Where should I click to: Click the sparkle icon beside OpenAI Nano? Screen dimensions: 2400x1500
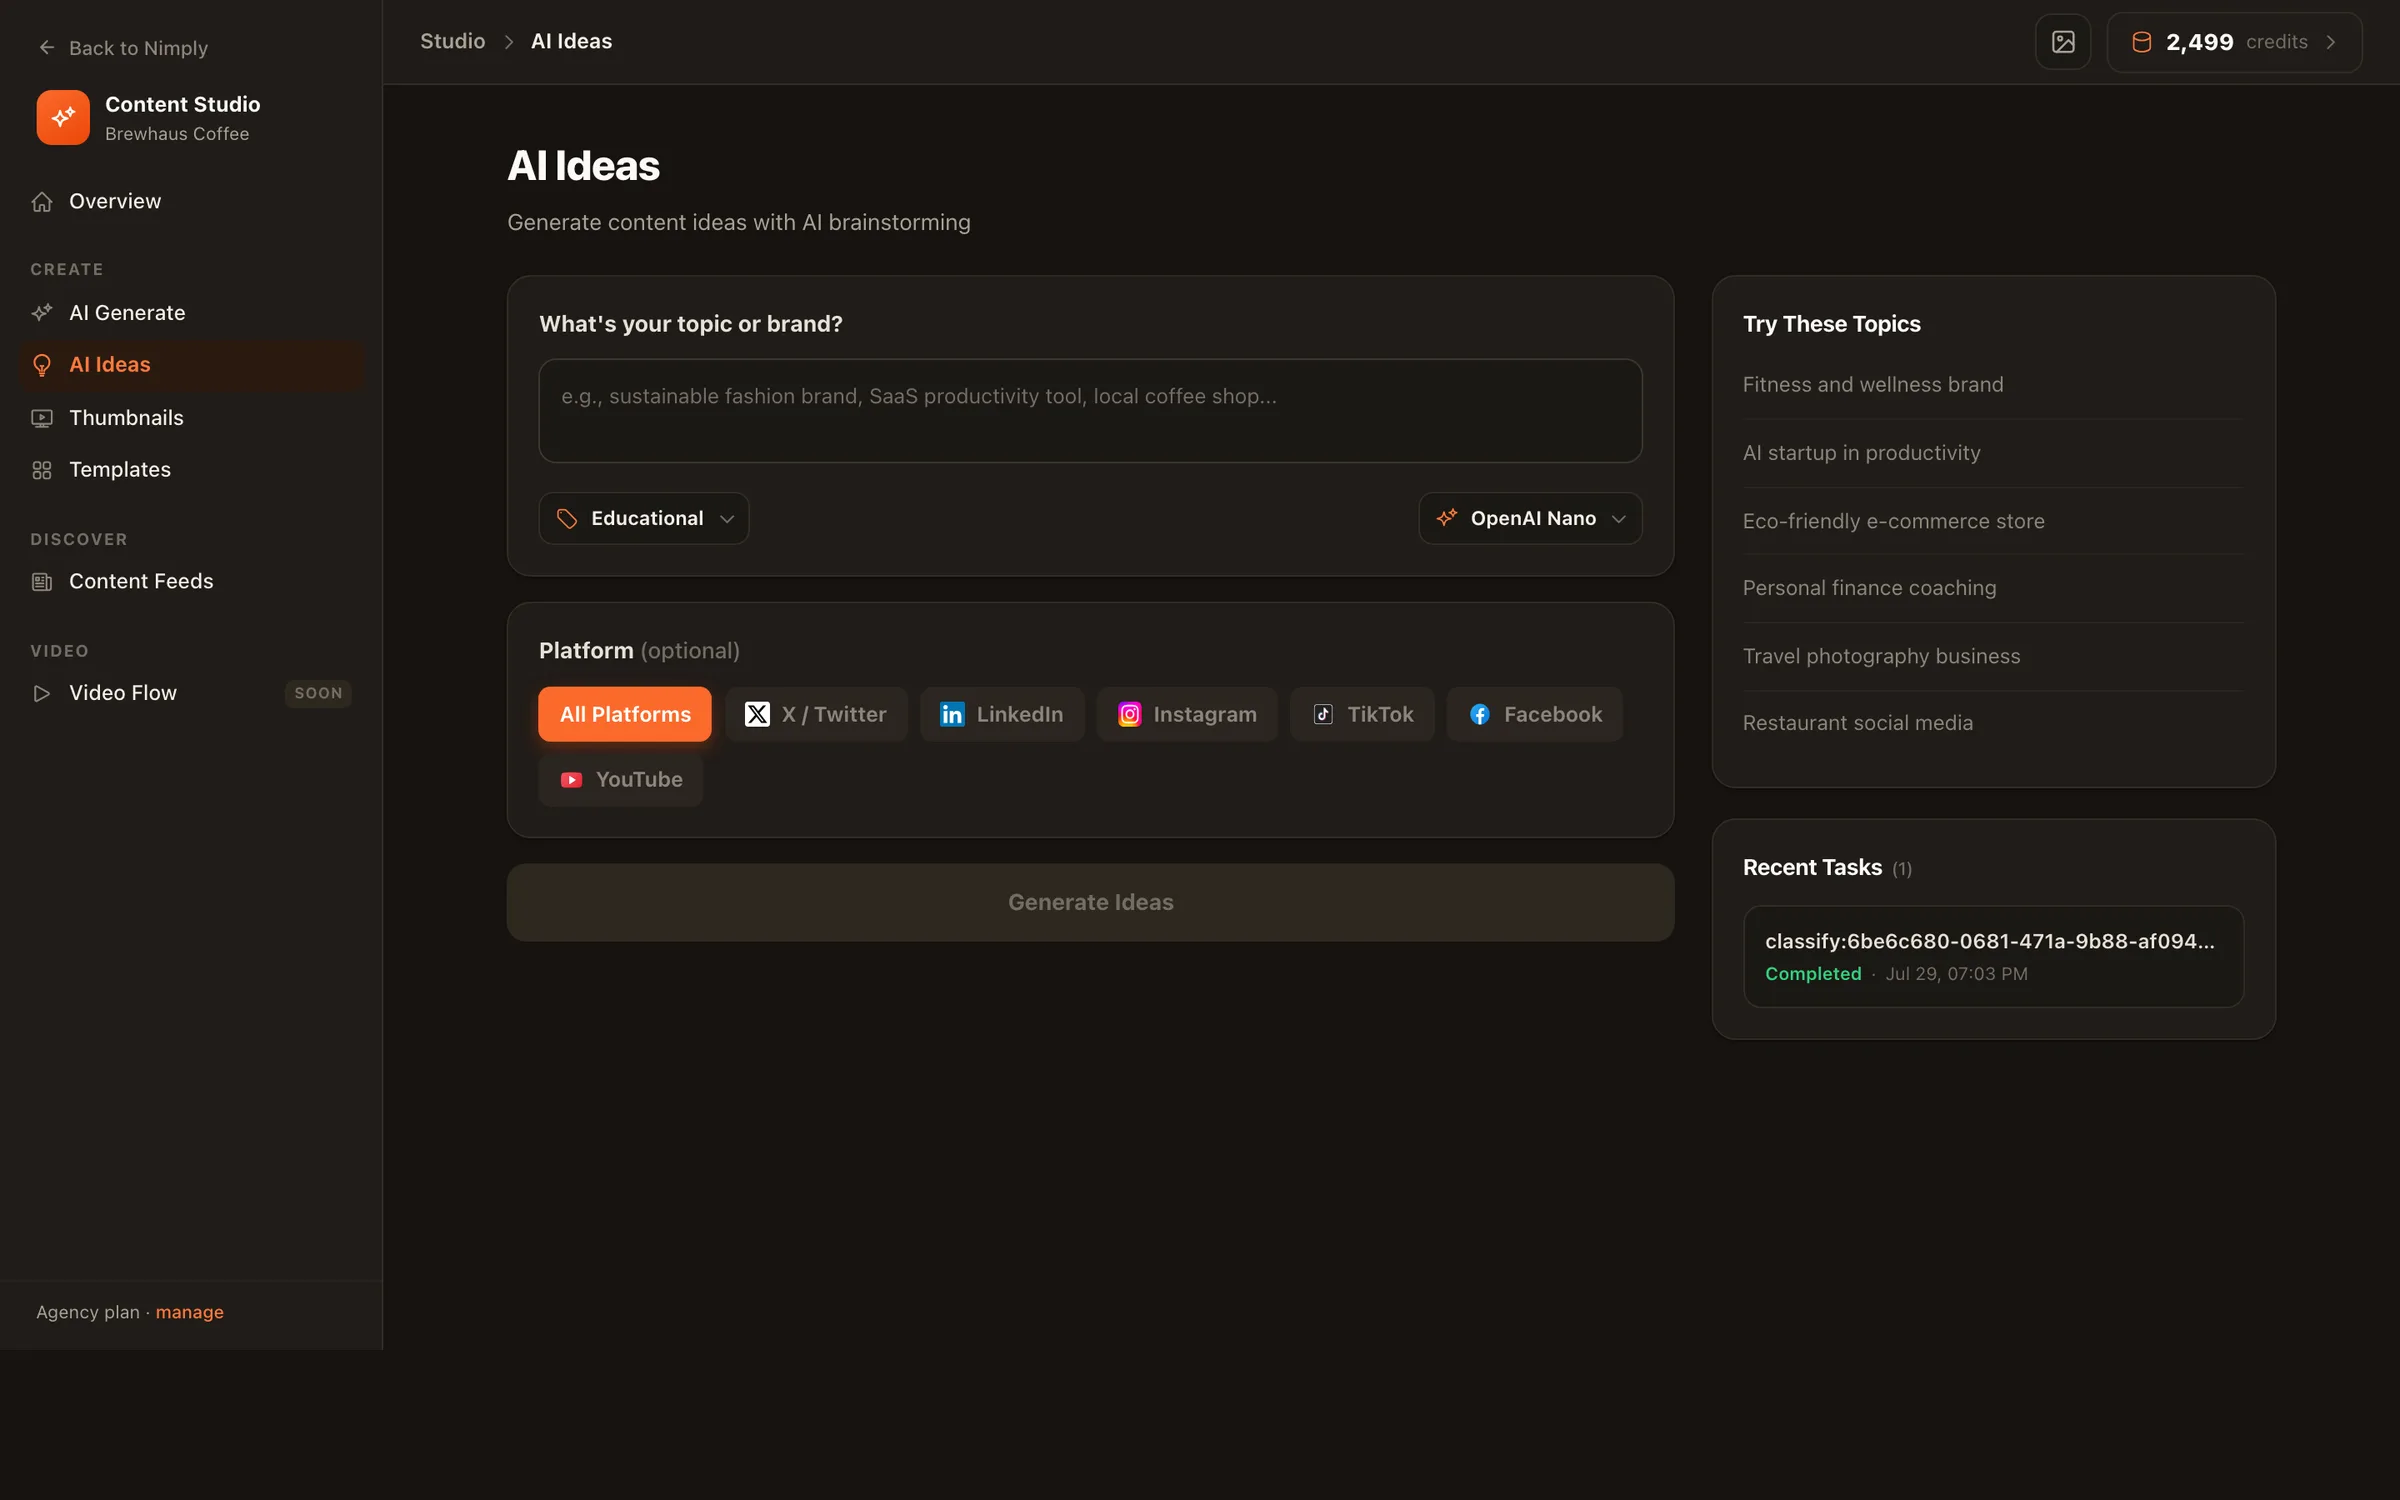pos(1447,518)
